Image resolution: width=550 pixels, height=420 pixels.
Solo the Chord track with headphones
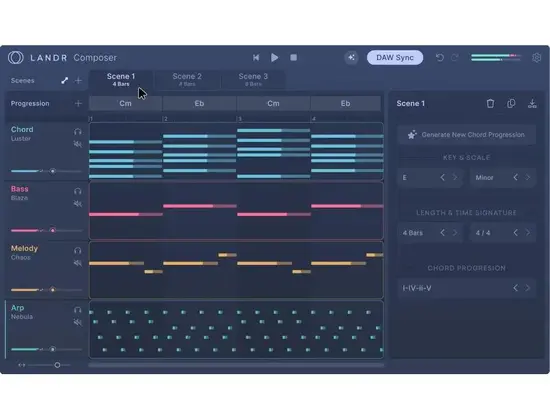click(x=78, y=132)
